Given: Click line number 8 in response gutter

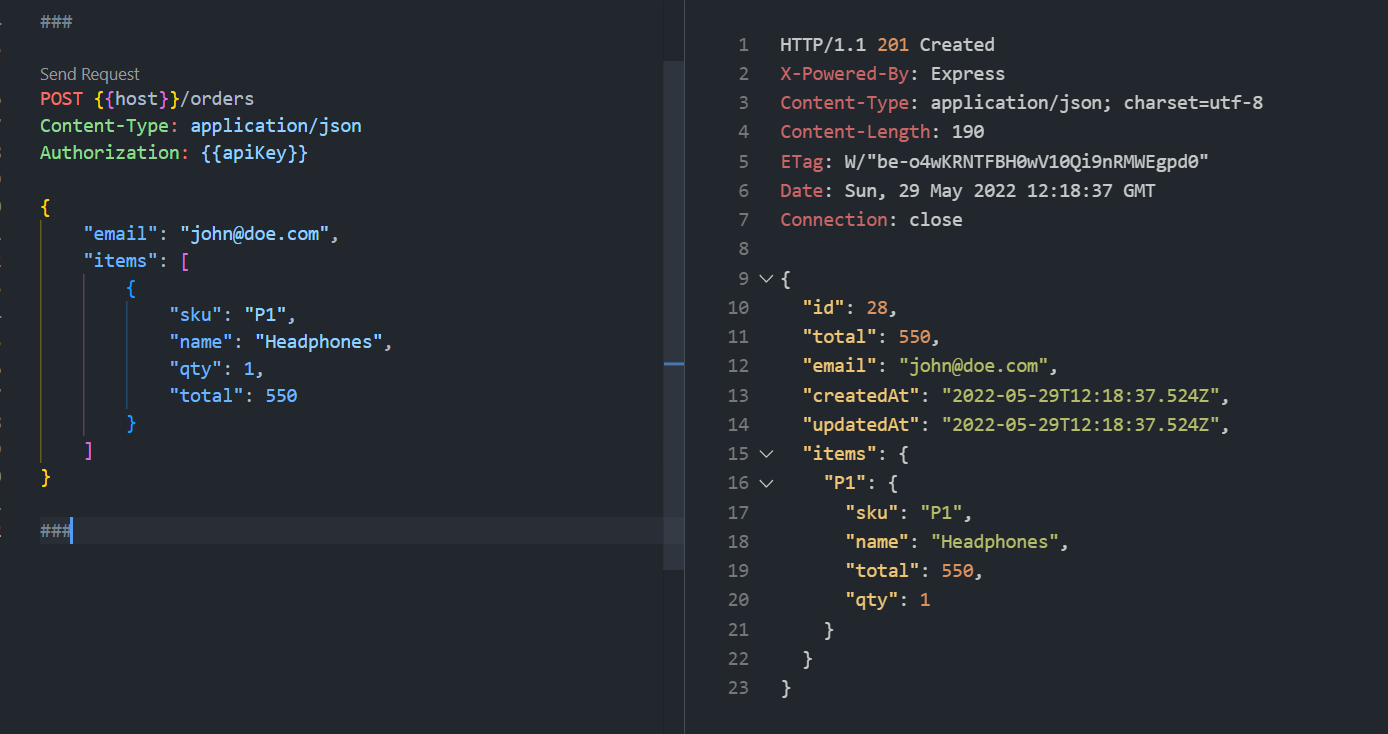Looking at the screenshot, I should tap(743, 249).
